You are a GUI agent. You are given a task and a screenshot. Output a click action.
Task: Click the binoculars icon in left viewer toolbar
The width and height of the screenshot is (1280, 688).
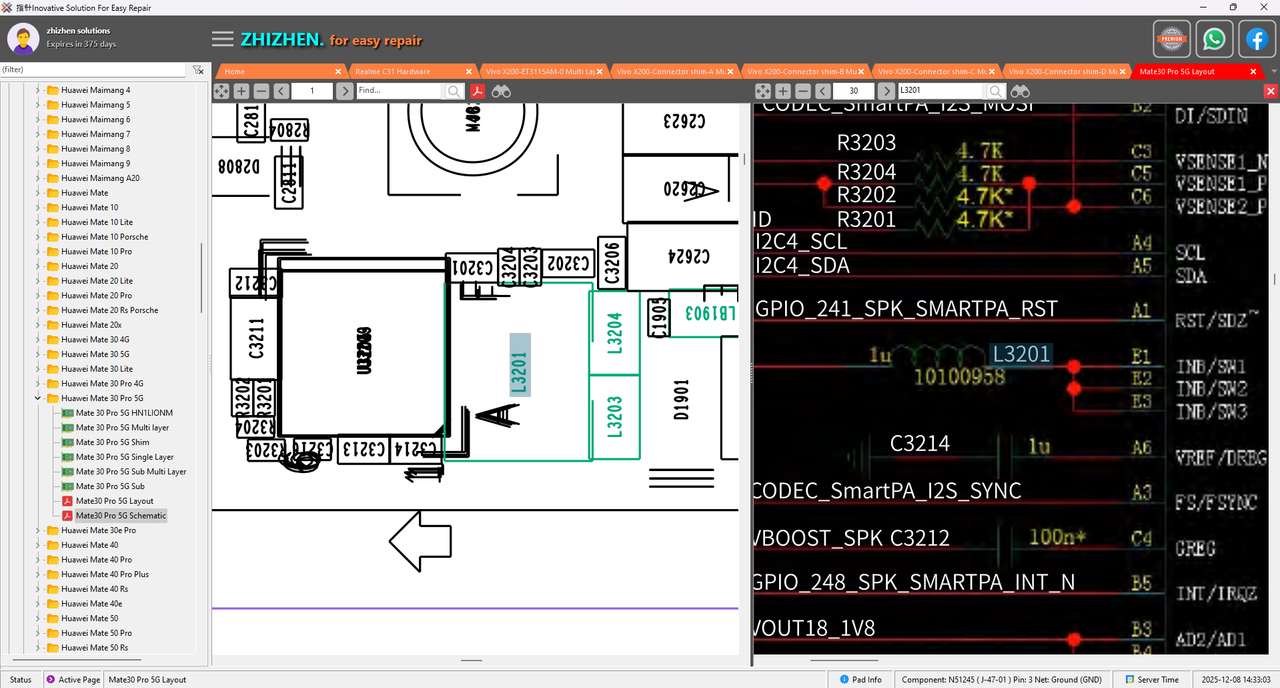(501, 91)
